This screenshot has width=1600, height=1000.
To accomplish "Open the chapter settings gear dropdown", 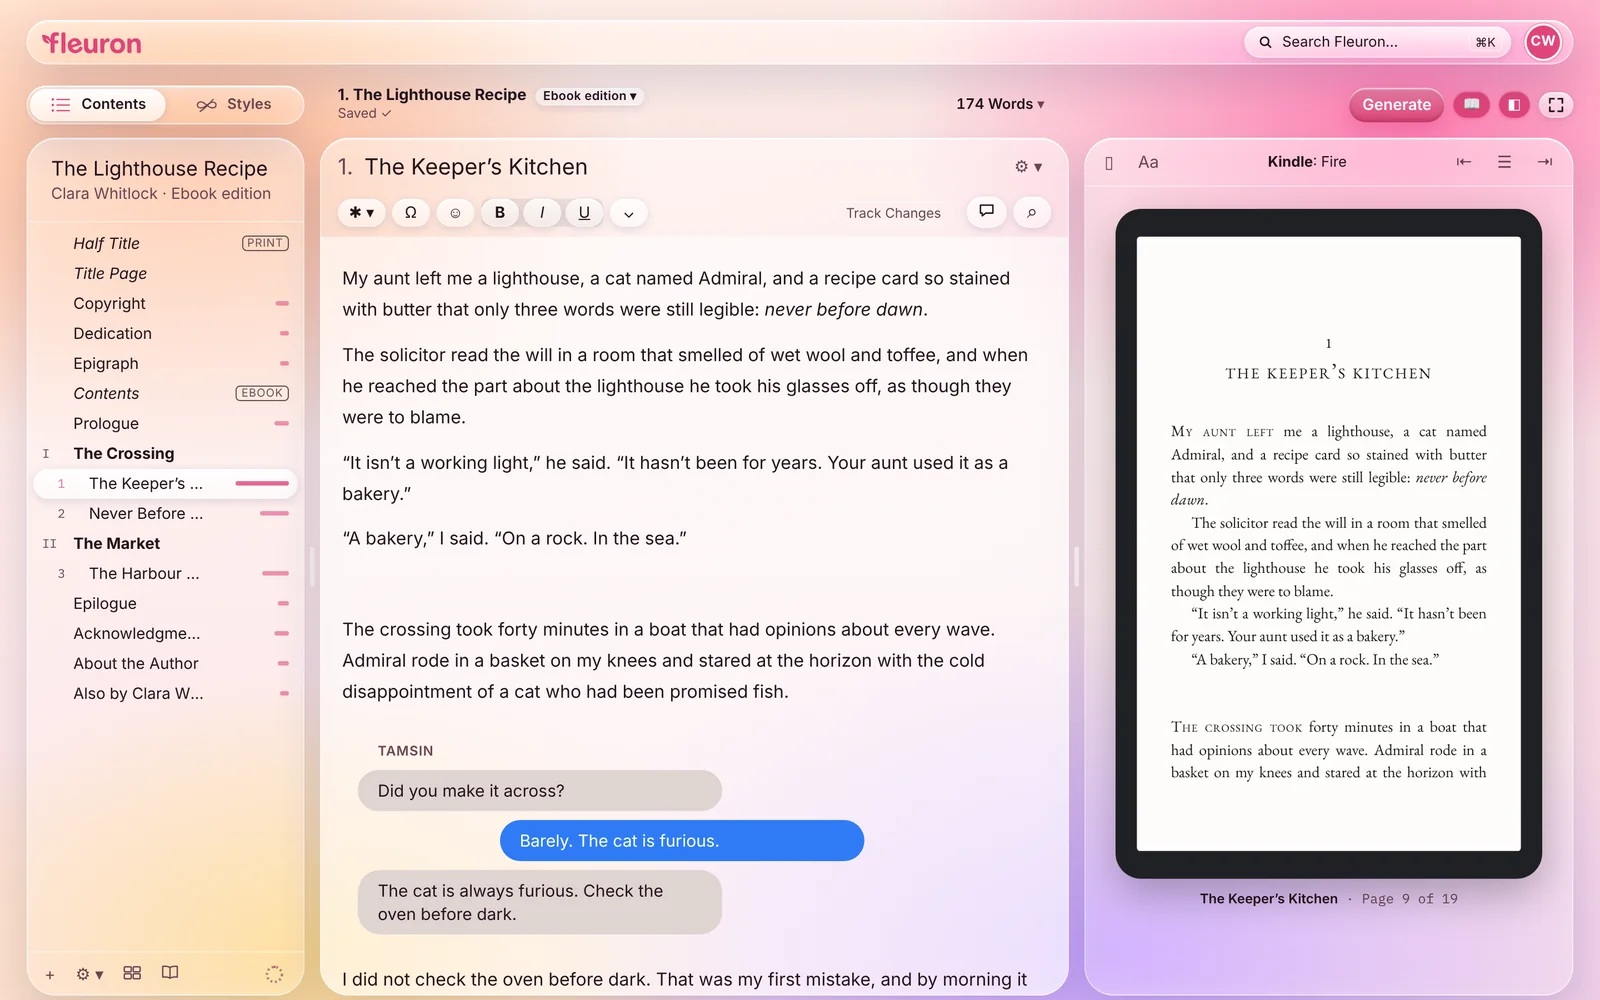I will 1028,167.
